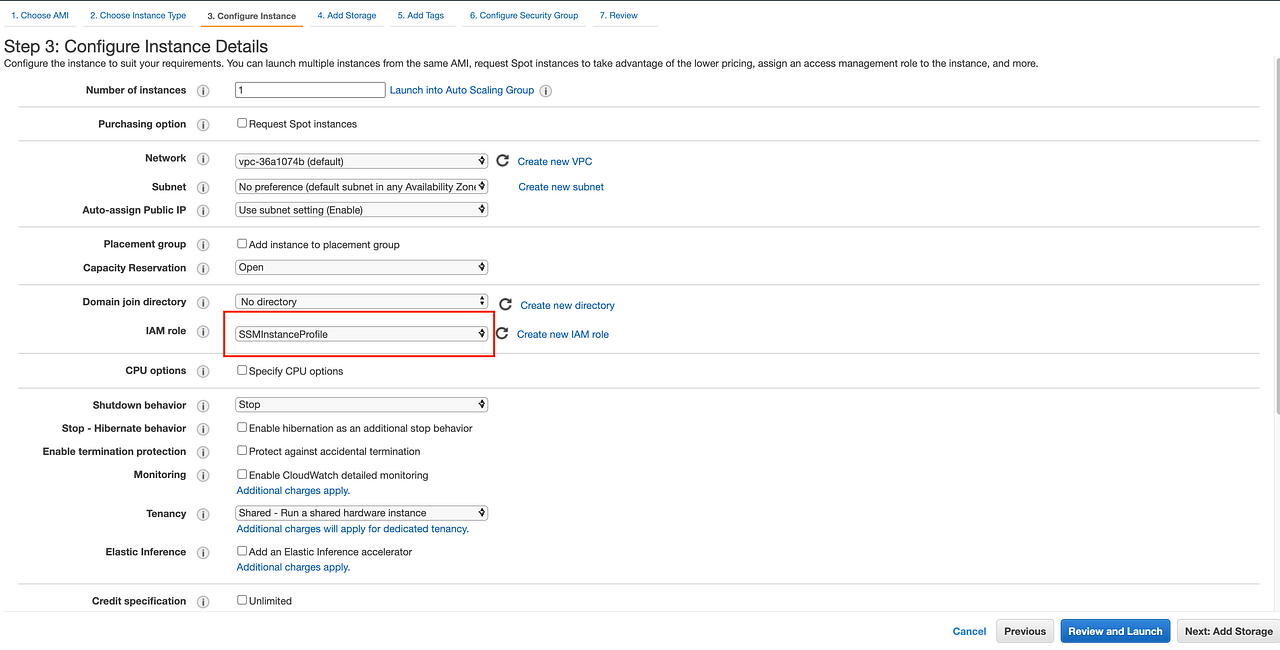The width and height of the screenshot is (1280, 650).
Task: Click Create new IAM role link
Action: pyautogui.click(x=563, y=334)
